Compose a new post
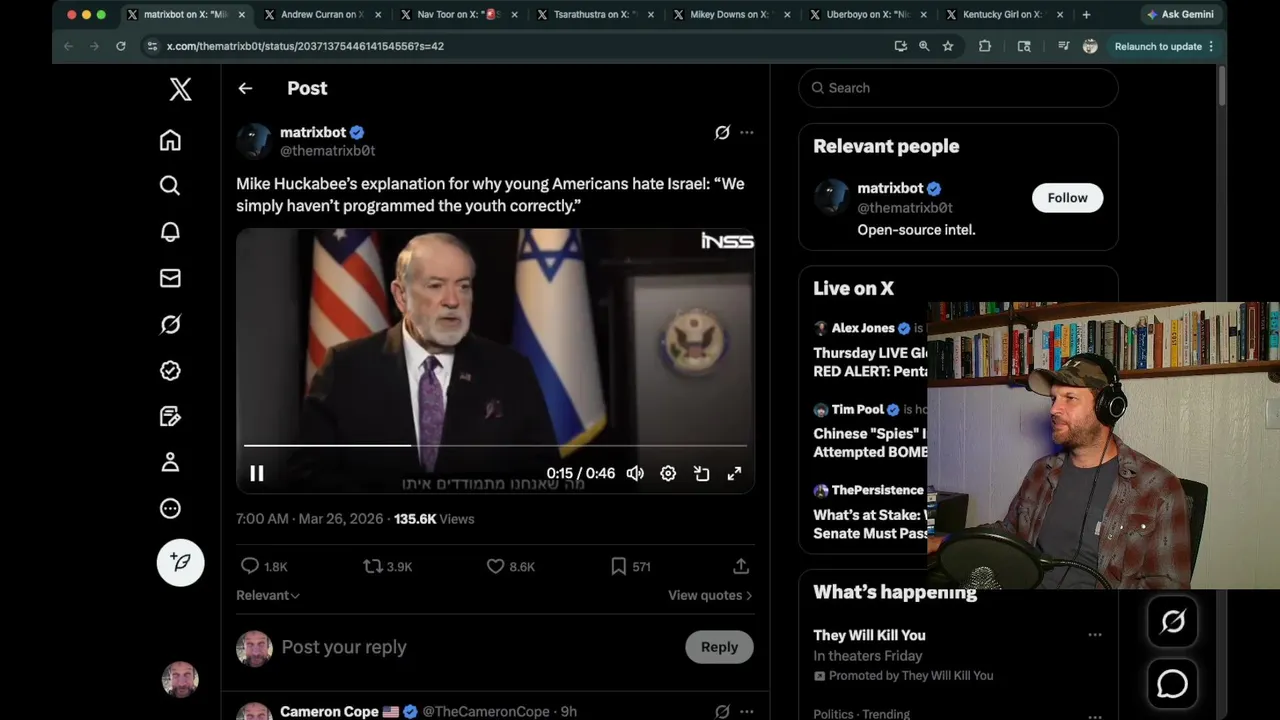Screen dimensions: 1280x720 (x=181, y=562)
